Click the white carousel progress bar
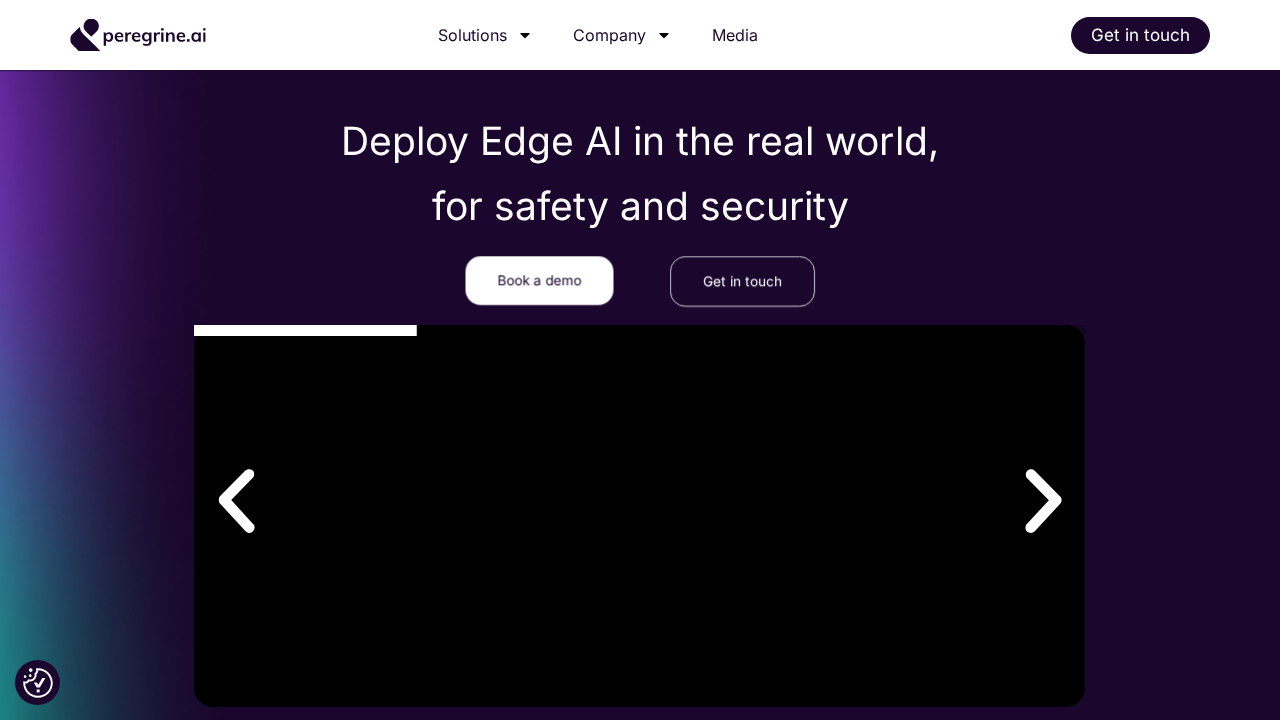1280x720 pixels. pyautogui.click(x=305, y=330)
